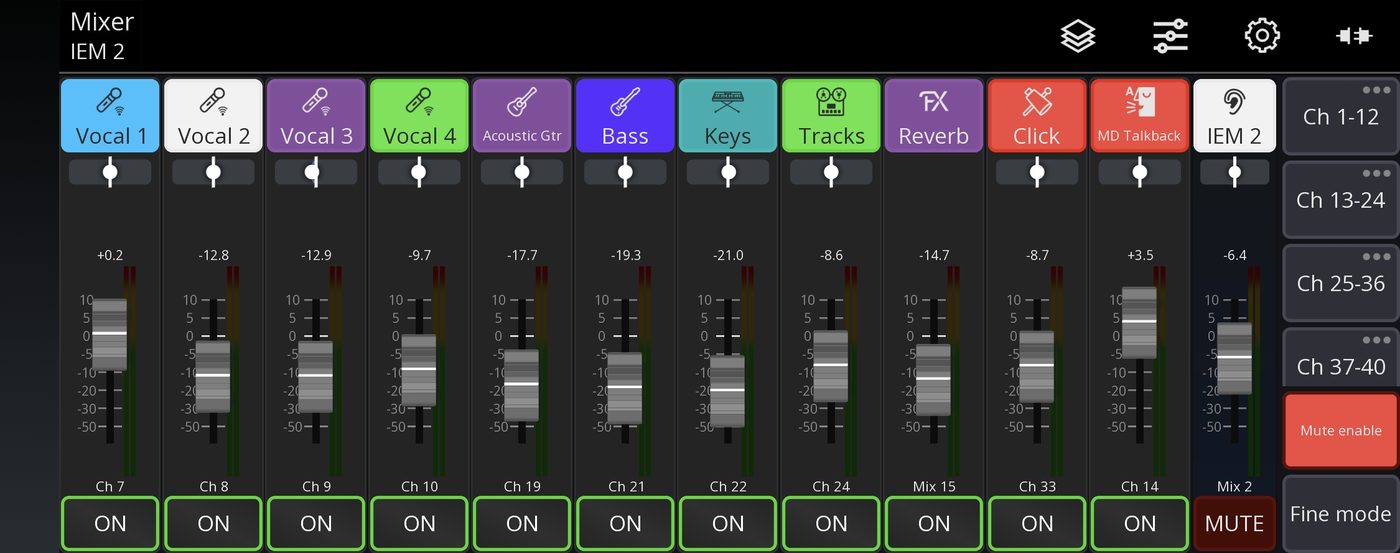Viewport: 1400px width, 553px height.
Task: Switch to the Ch 13-24 layer
Action: tap(1341, 200)
